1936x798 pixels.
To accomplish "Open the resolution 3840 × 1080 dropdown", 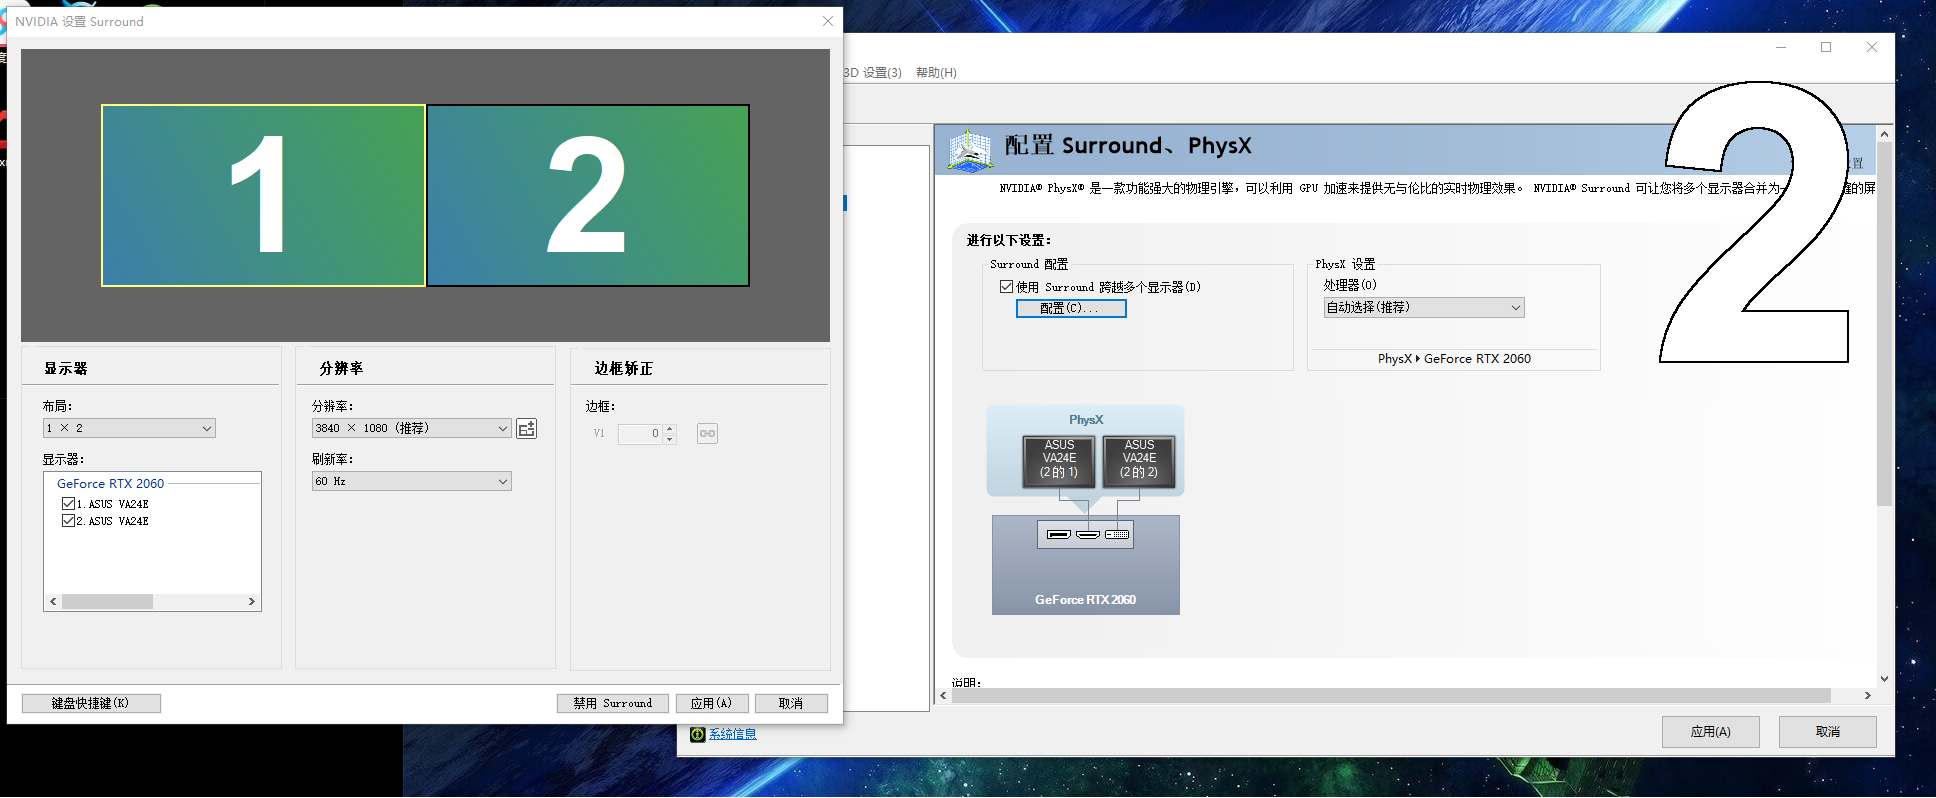I will pos(412,428).
